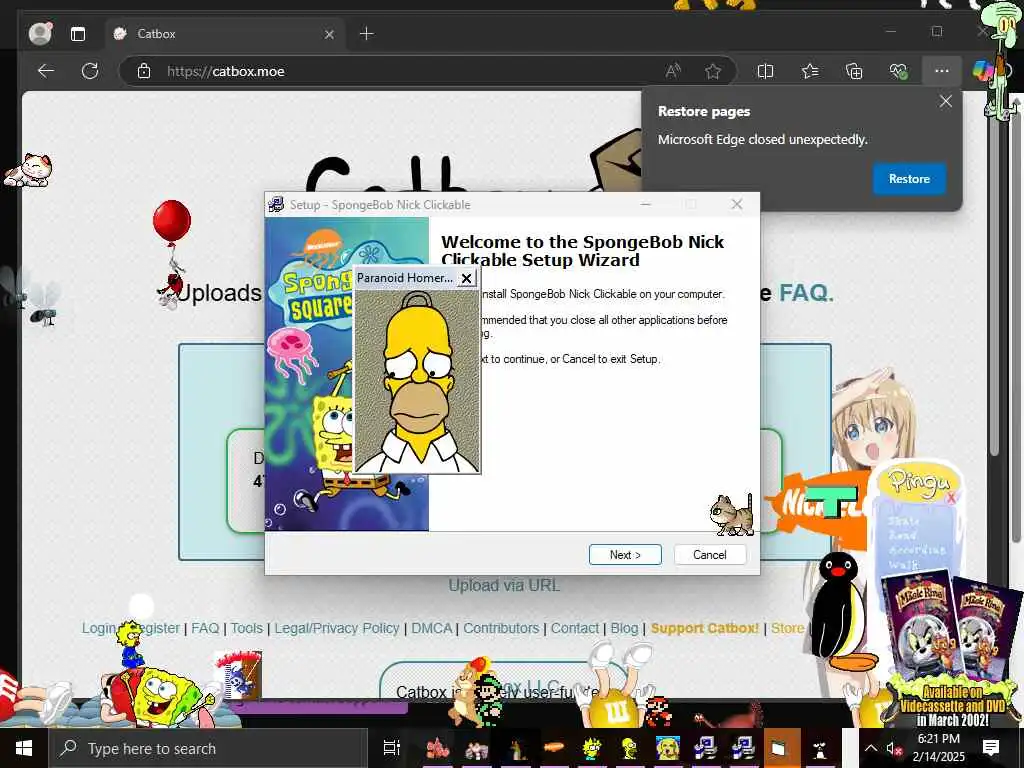Open Homer Simpson taskbar icon
The width and height of the screenshot is (1024, 768).
(629, 748)
